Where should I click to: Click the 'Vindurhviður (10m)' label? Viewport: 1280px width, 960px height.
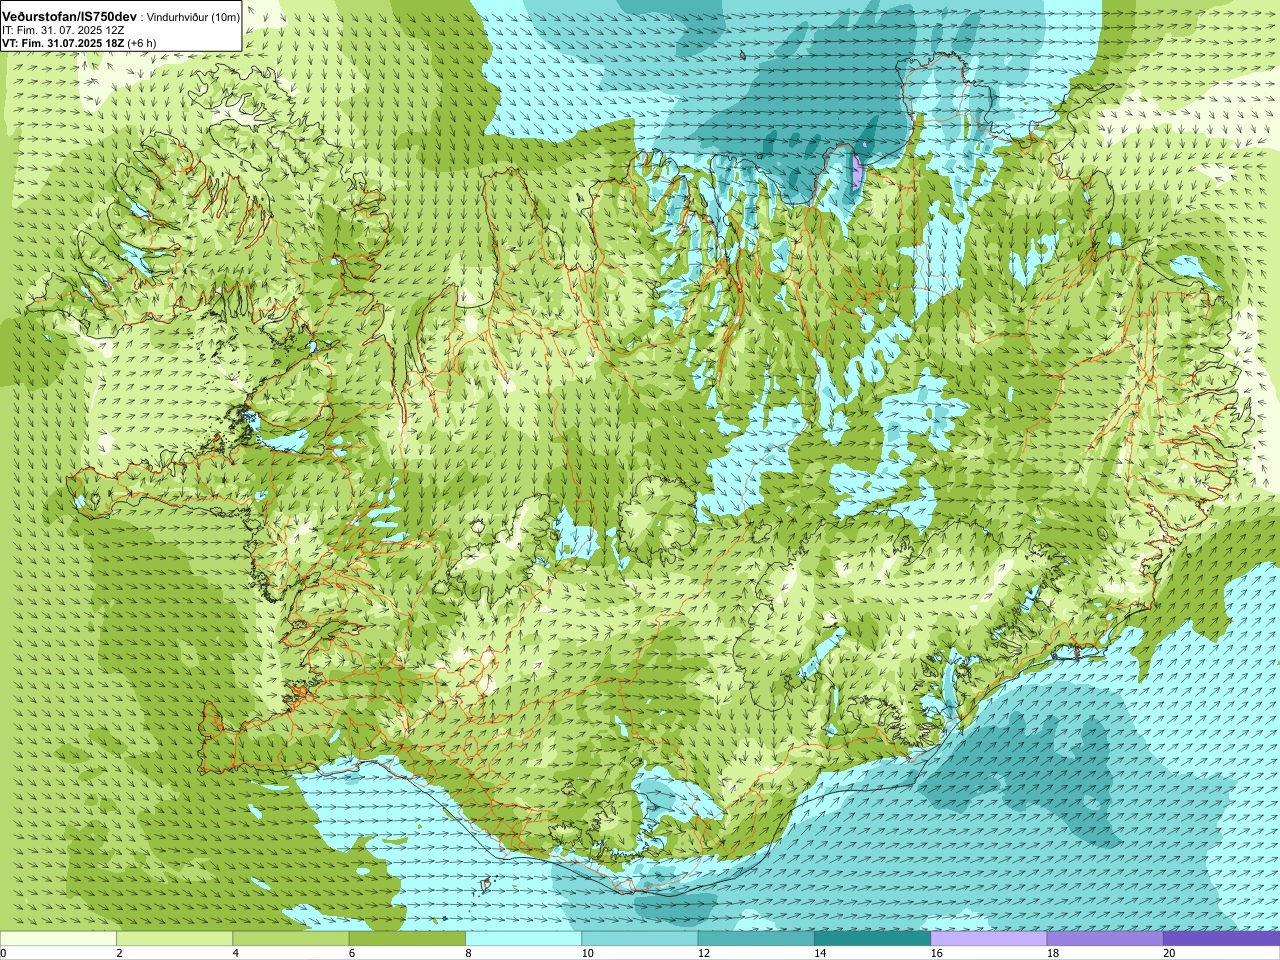point(192,18)
